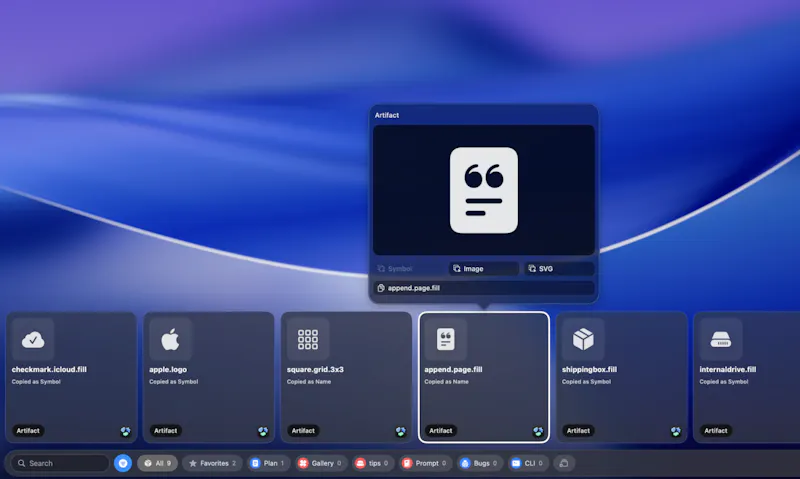Click the shippingbox.fill title text
800x479 pixels.
point(589,369)
